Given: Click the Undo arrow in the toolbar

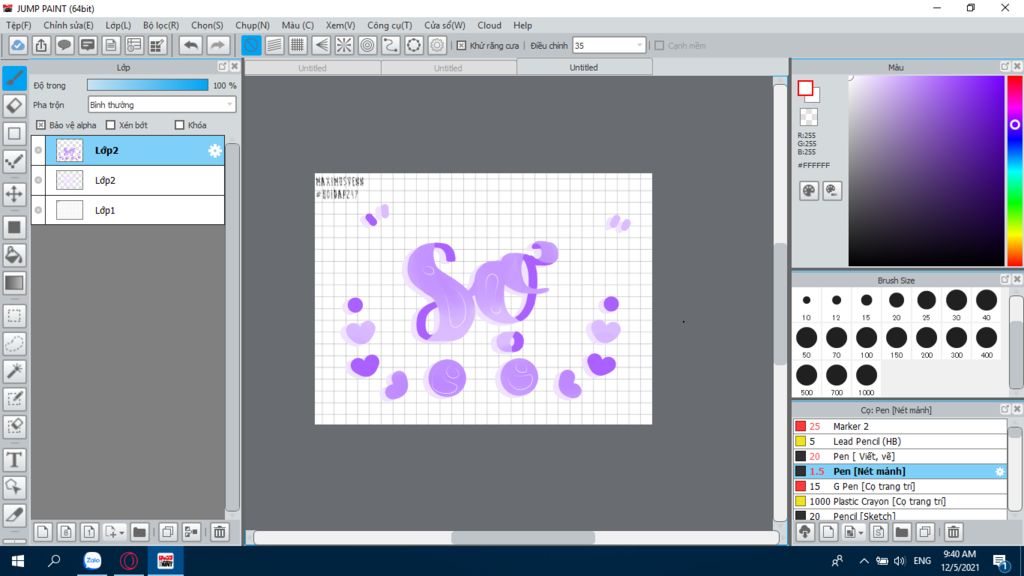Looking at the screenshot, I should tap(191, 45).
